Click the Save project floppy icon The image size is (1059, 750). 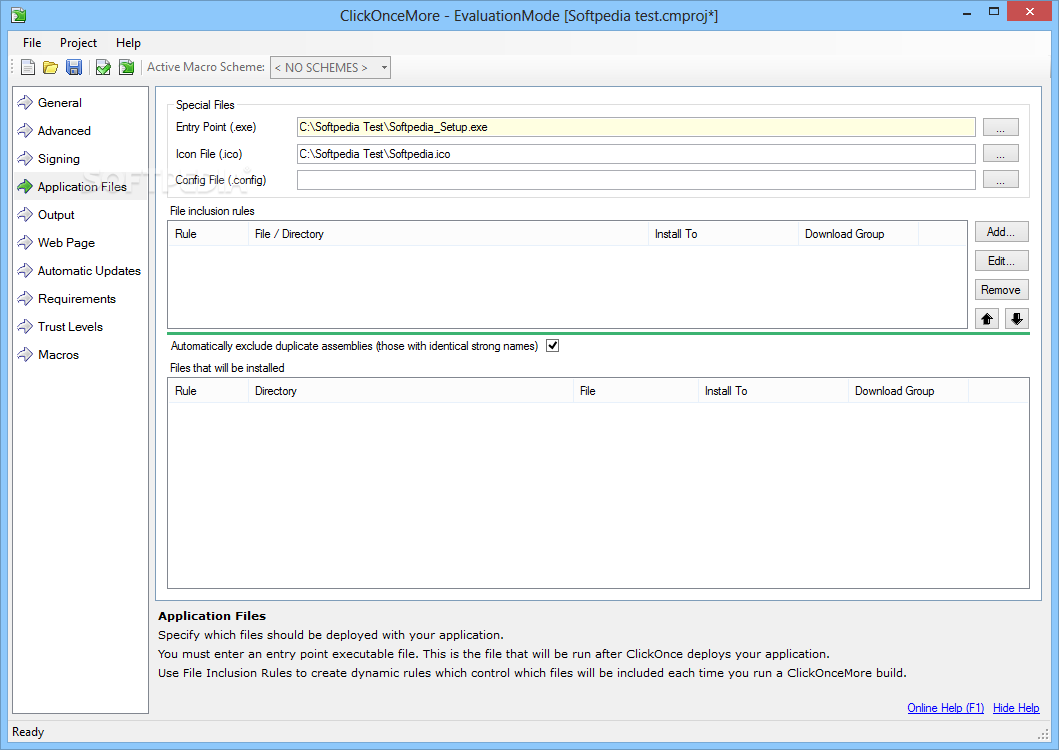coord(74,67)
